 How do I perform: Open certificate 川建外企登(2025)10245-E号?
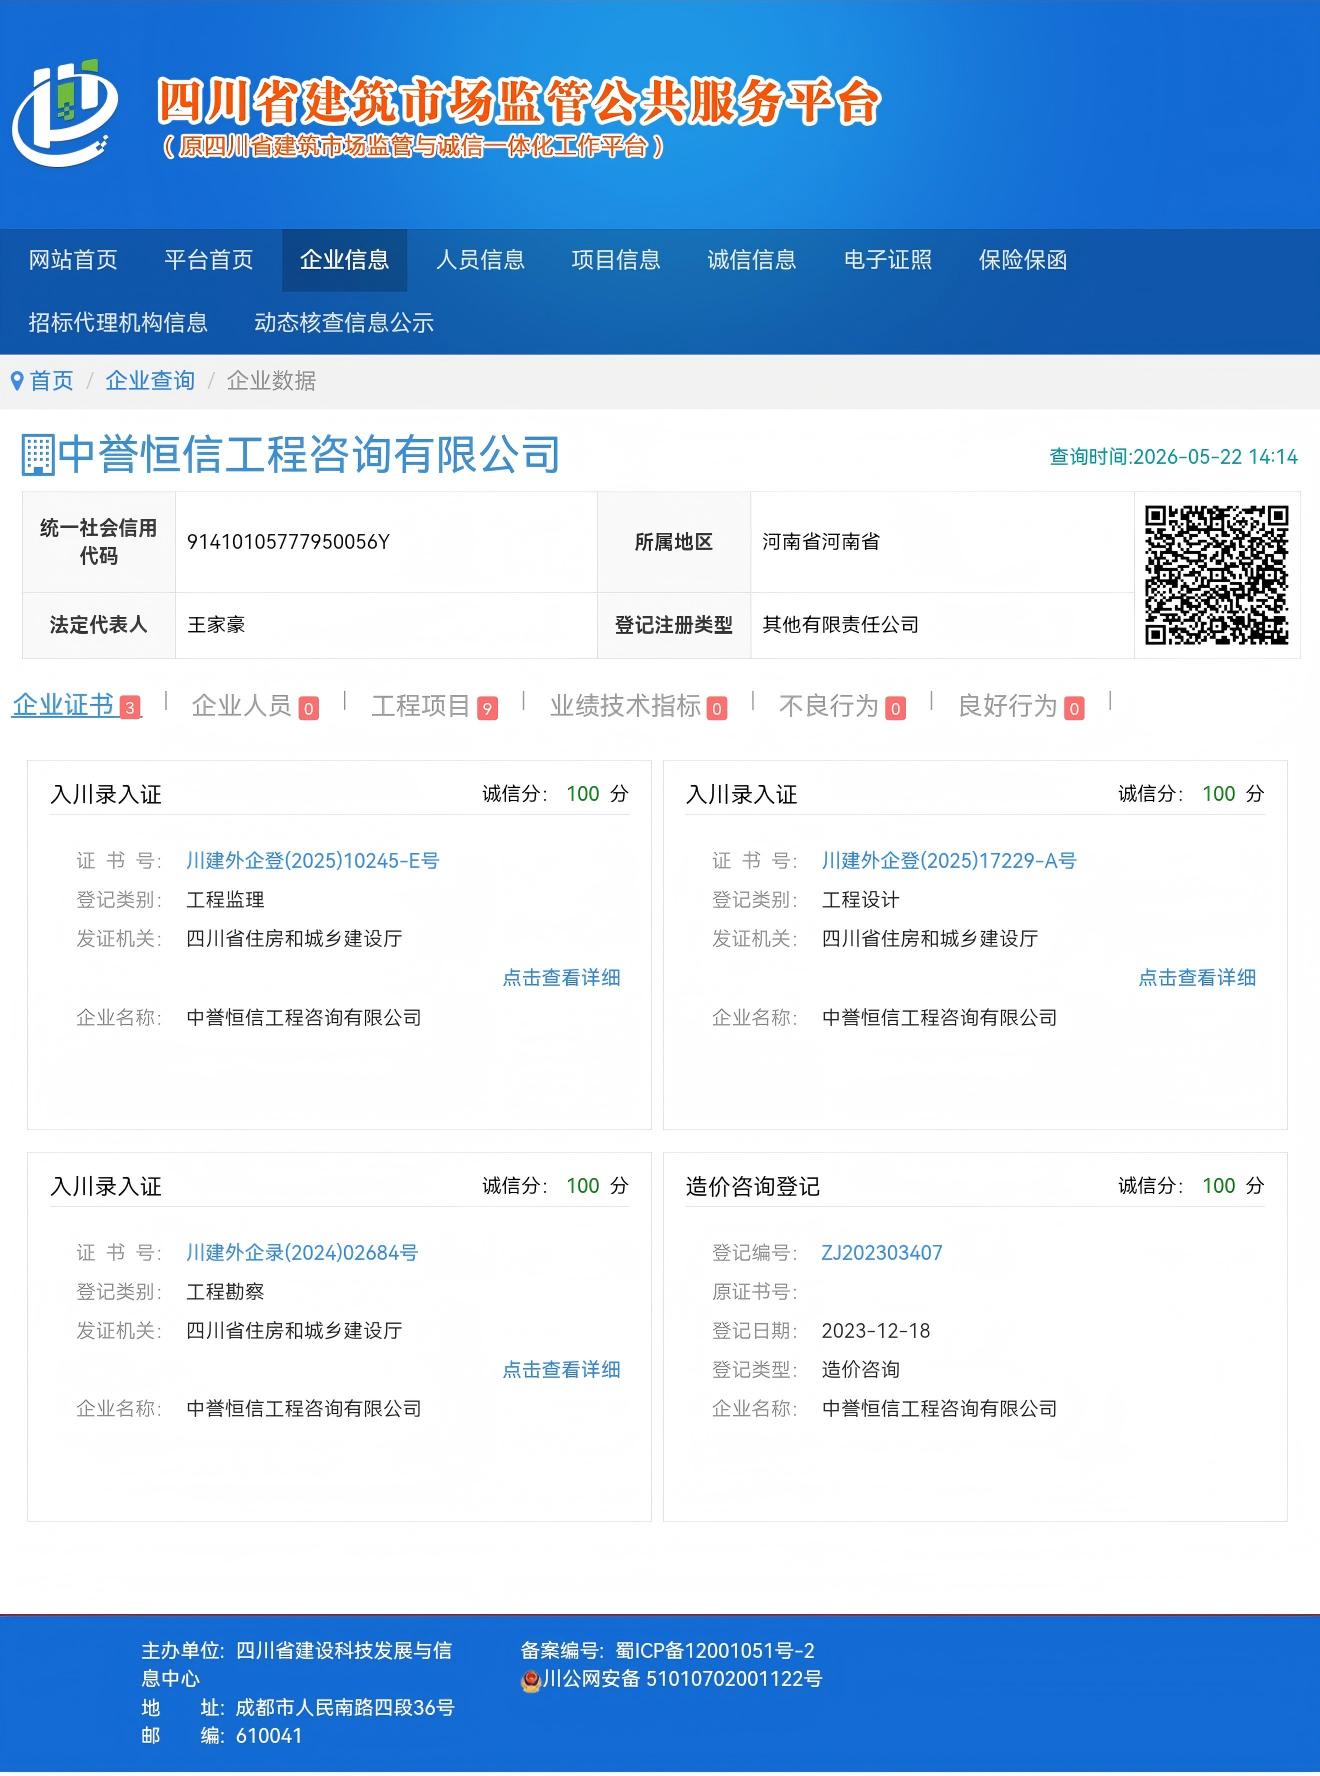[x=313, y=861]
